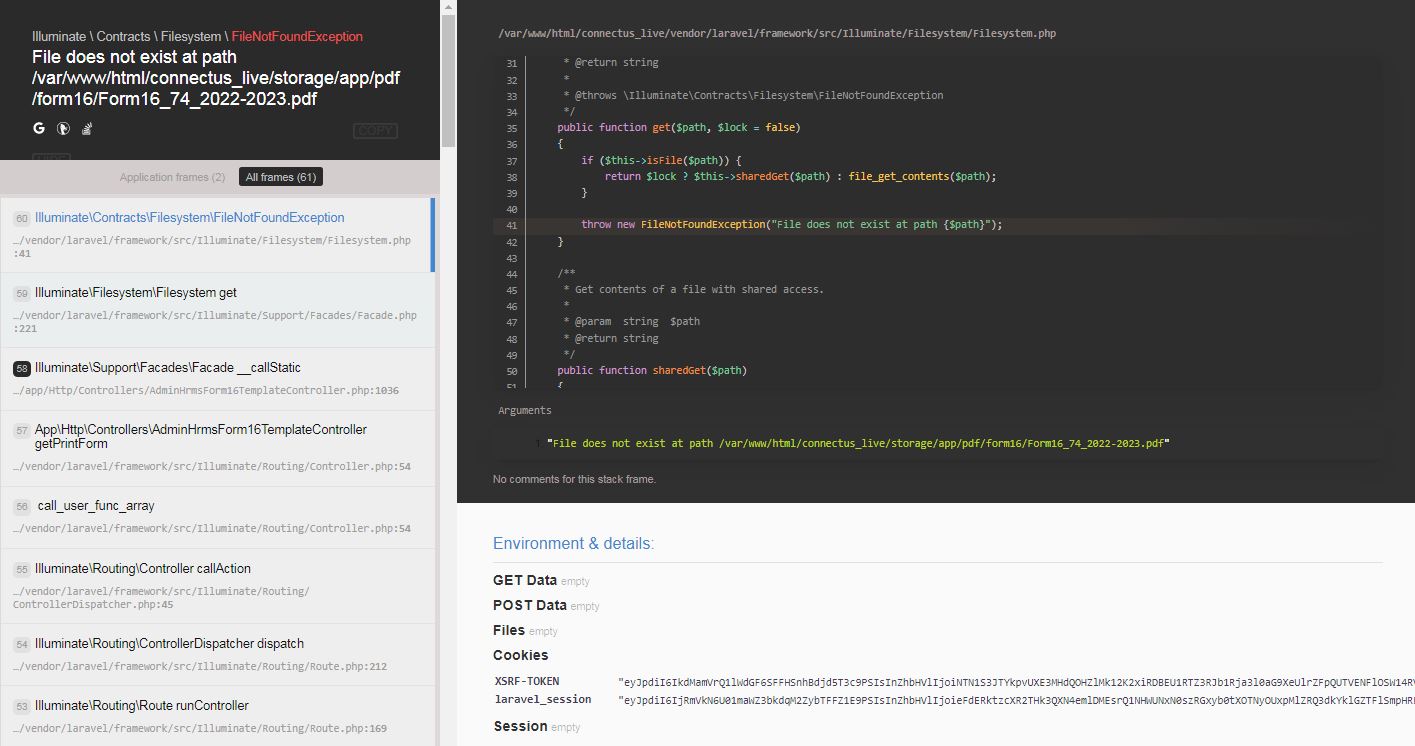The height and width of the screenshot is (746, 1415).
Task: Open frame 58 Facade __callStatic
Action: click(216, 379)
